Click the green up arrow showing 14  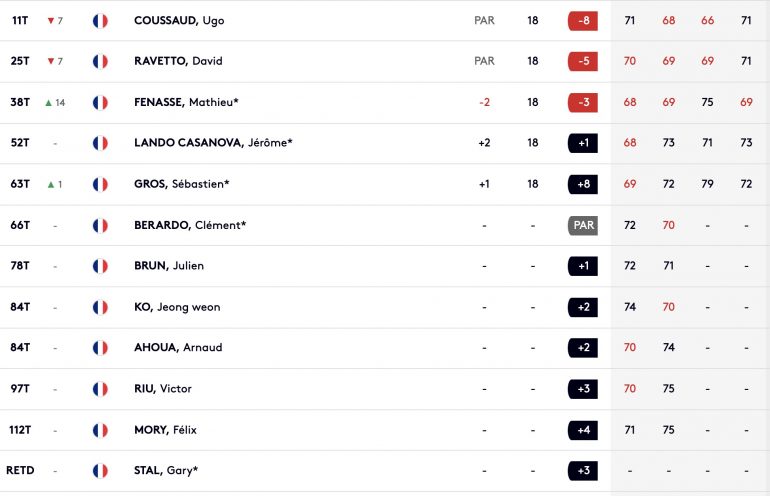point(48,103)
